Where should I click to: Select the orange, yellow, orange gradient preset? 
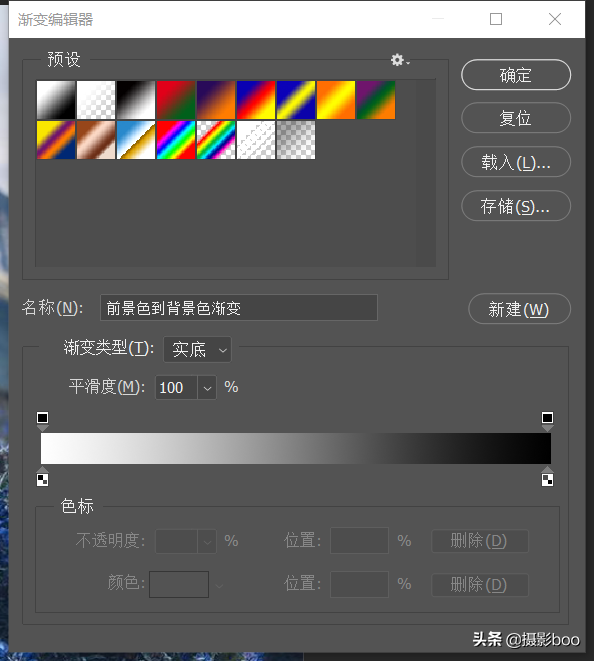[336, 100]
